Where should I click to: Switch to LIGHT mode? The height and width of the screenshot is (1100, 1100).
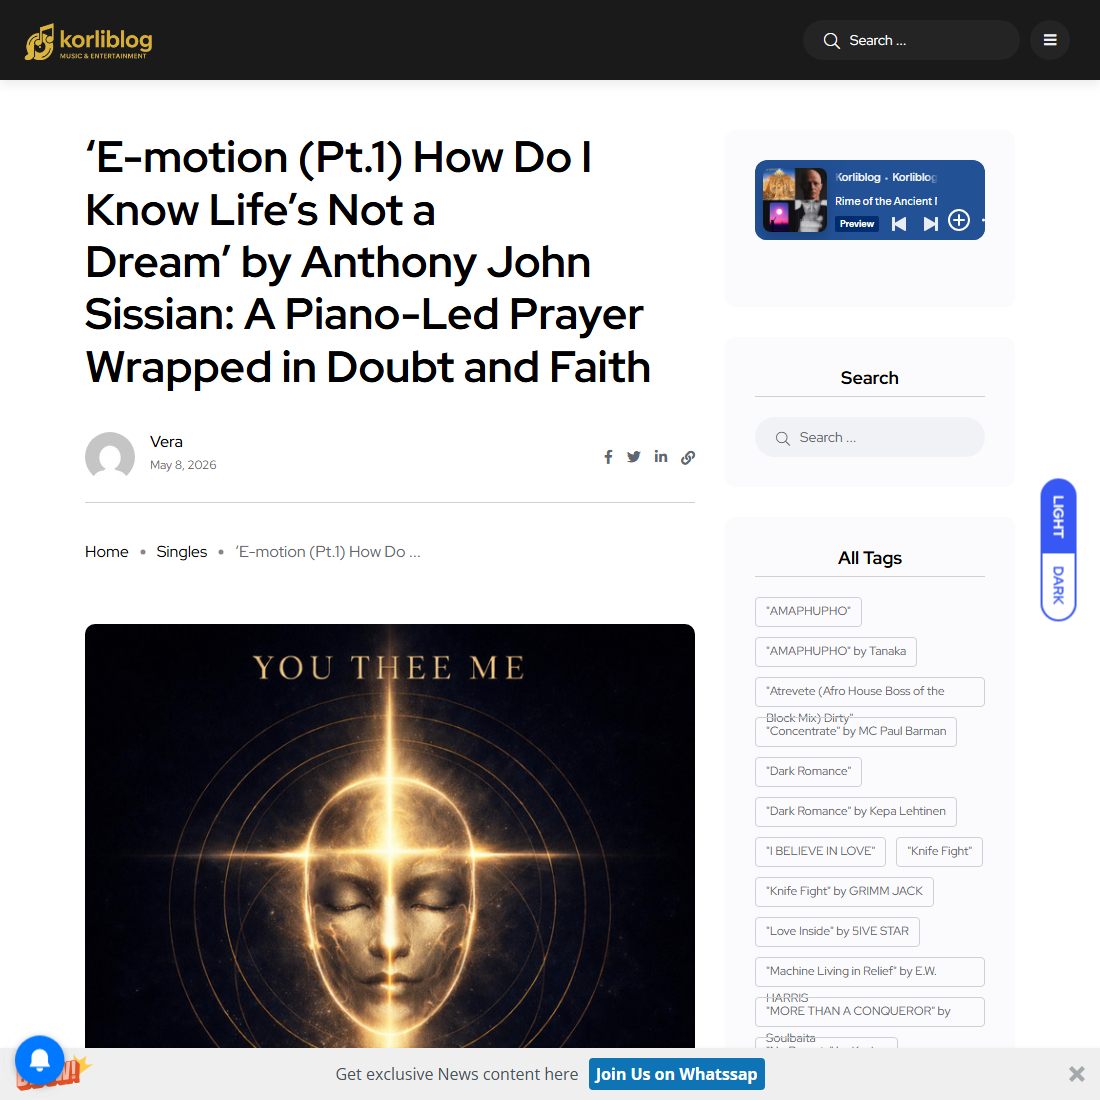[1058, 517]
